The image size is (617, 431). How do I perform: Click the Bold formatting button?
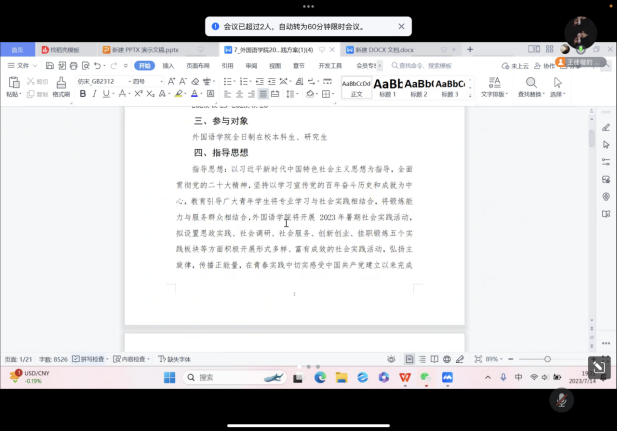click(x=83, y=94)
